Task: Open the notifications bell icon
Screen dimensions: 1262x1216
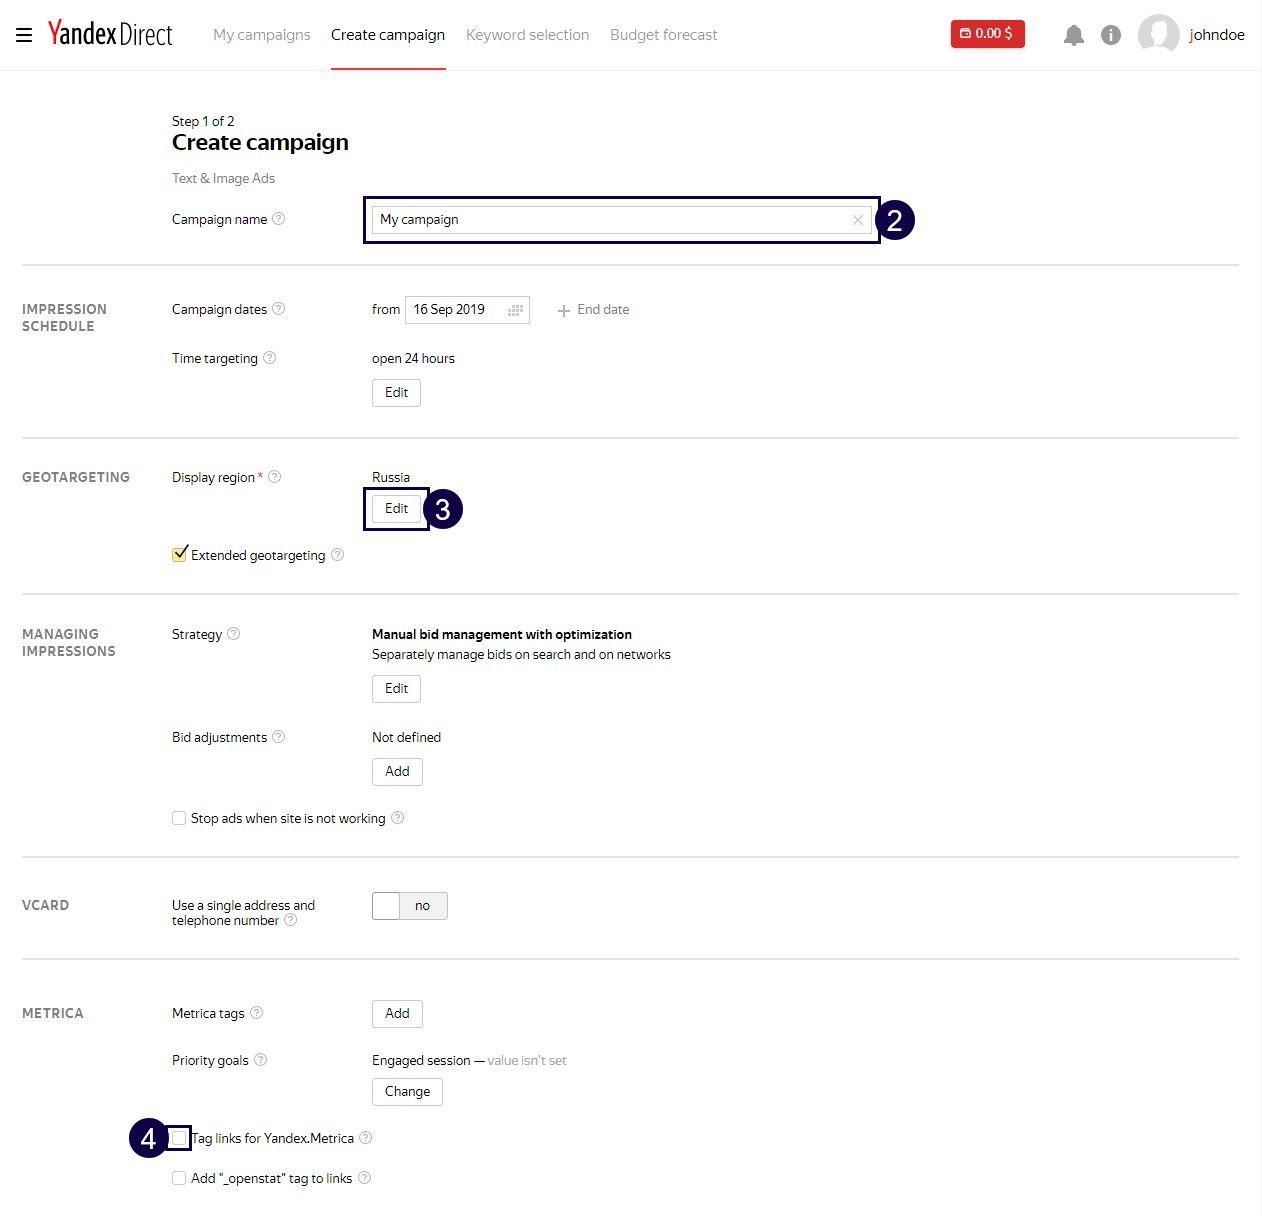Action: (1074, 34)
